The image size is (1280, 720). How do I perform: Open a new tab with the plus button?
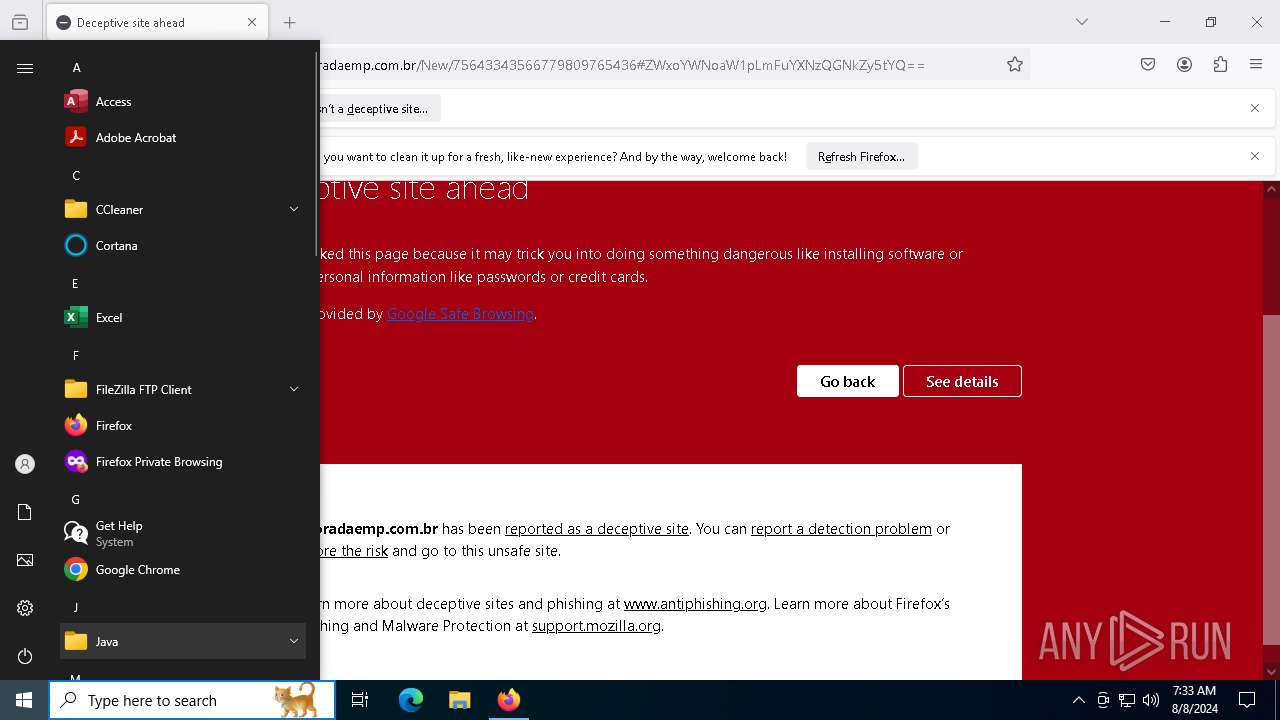[289, 22]
